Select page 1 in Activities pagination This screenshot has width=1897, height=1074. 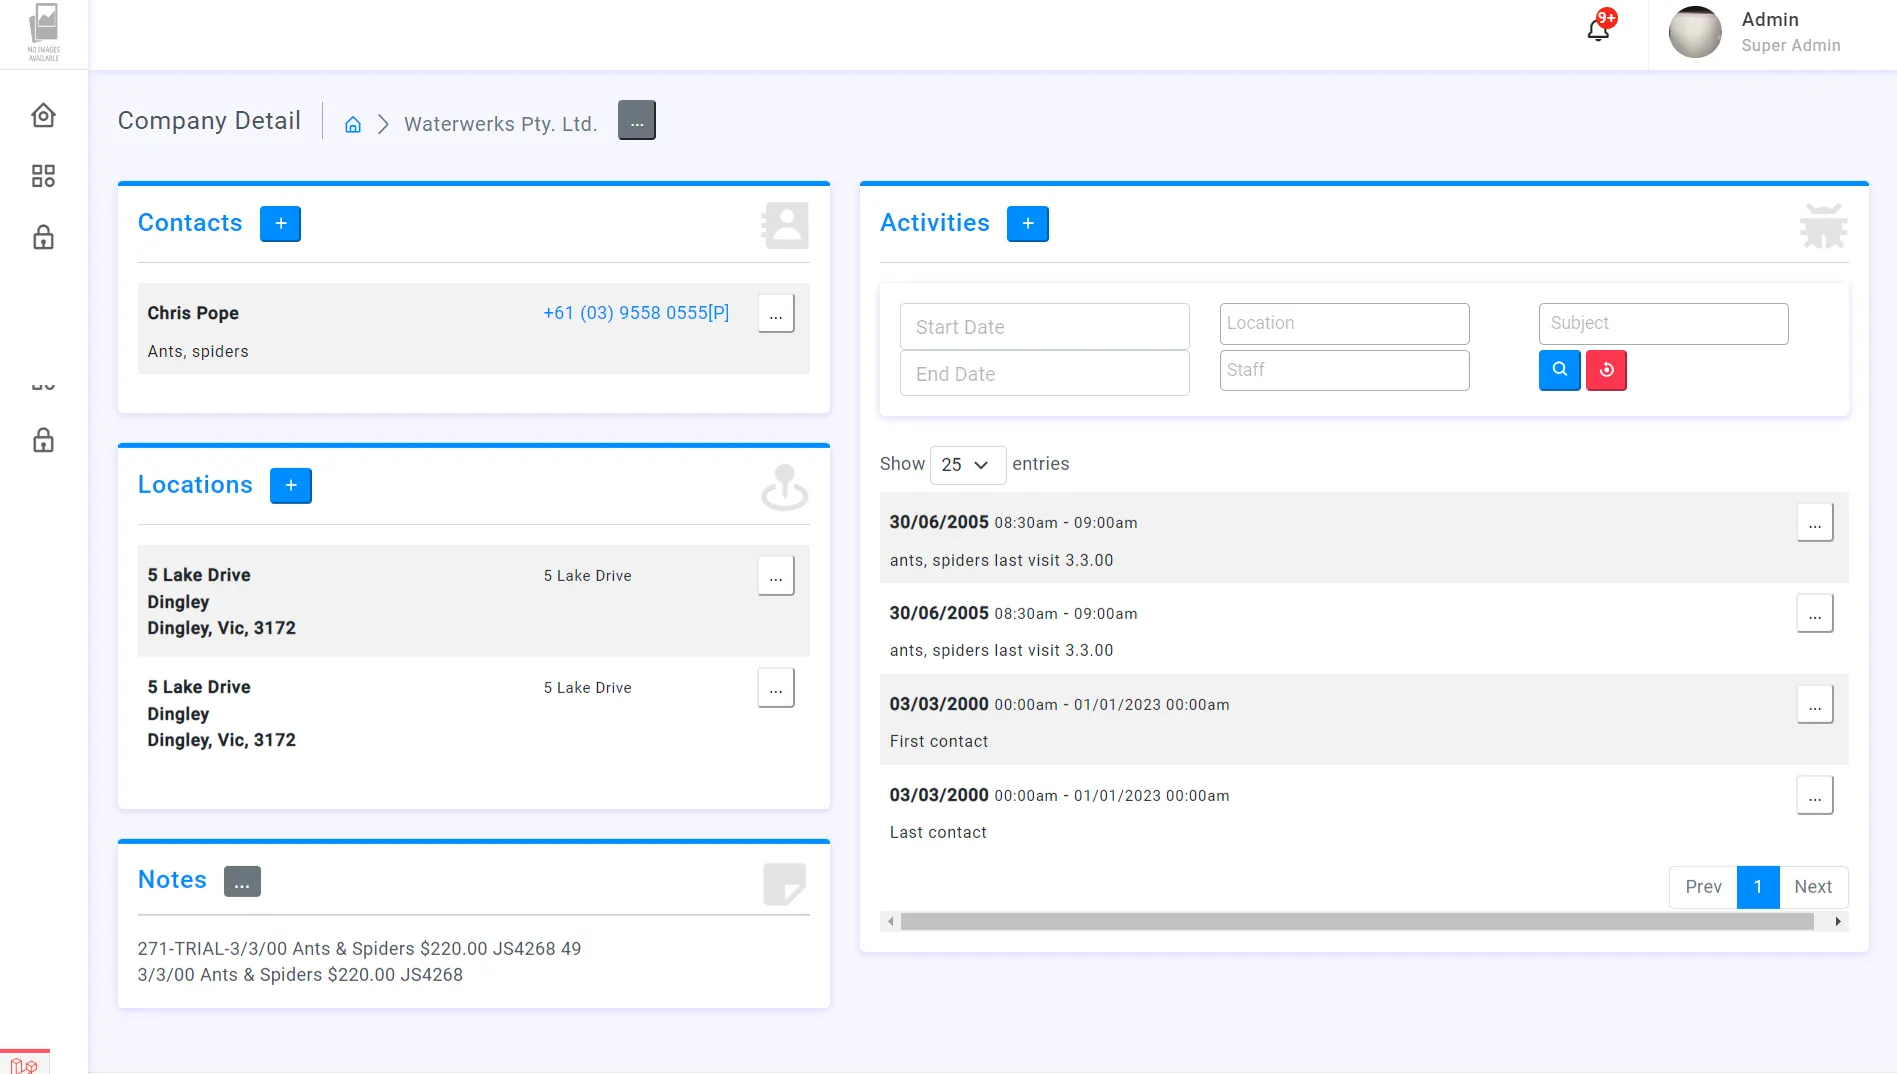tap(1758, 887)
